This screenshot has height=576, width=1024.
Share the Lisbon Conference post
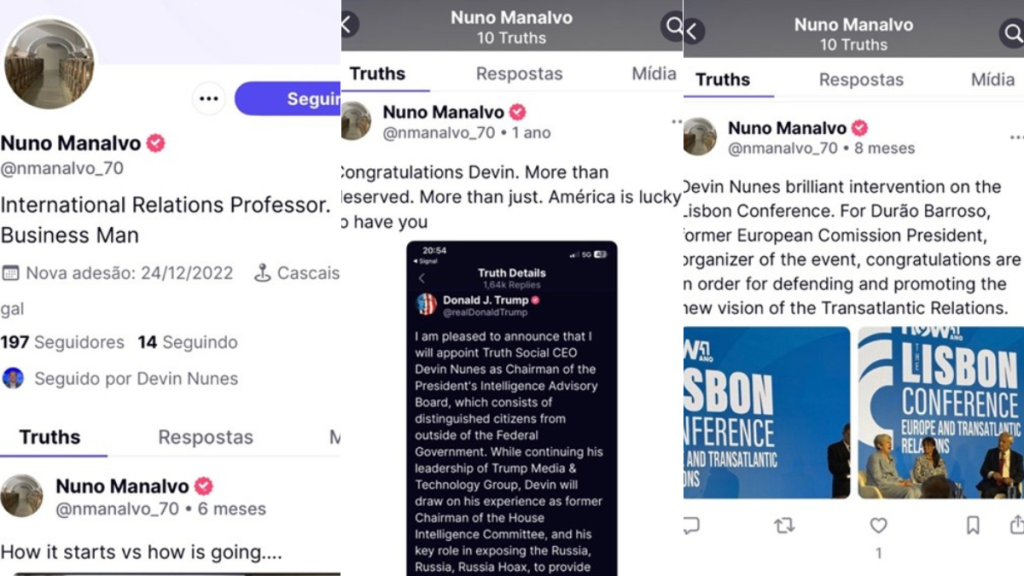click(1017, 524)
